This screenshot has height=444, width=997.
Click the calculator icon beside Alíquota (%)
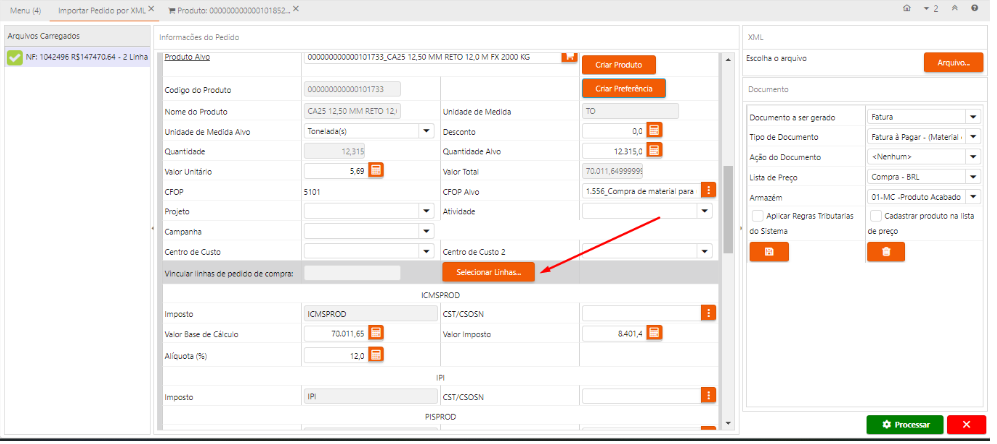coord(377,354)
